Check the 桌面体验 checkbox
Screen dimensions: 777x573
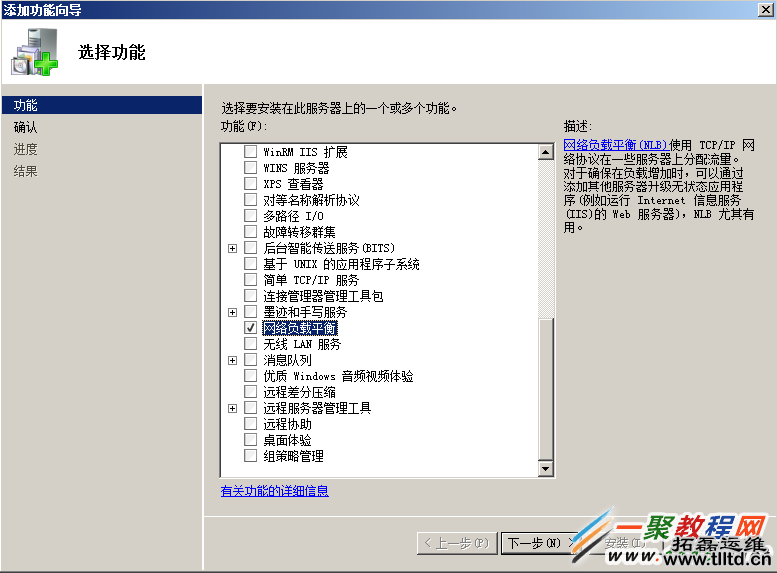(x=251, y=440)
